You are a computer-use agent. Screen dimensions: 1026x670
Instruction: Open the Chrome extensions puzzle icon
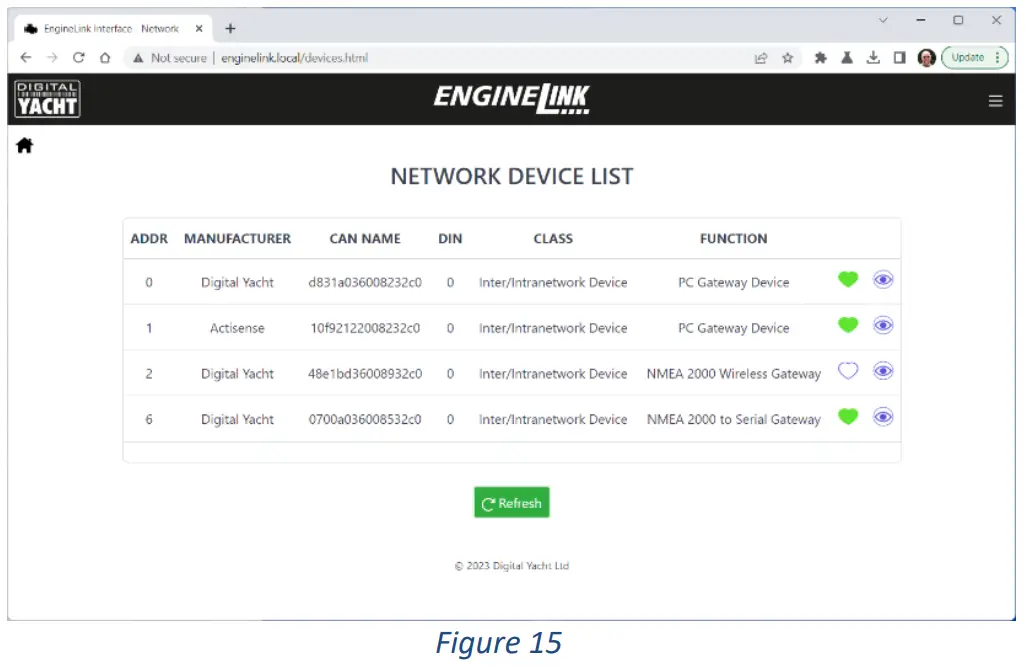820,57
